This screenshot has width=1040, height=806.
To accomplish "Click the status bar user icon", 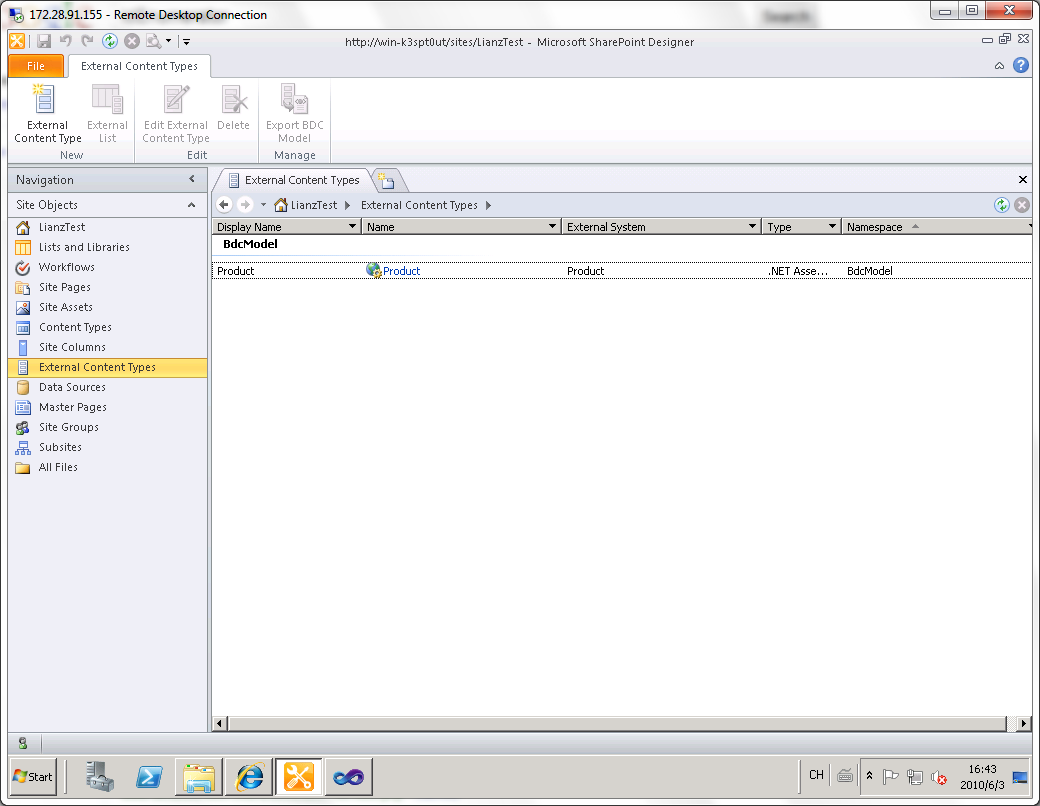I will point(23,743).
